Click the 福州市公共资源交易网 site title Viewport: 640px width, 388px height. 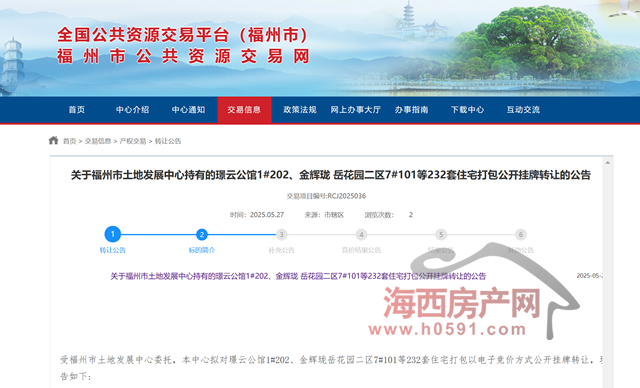click(183, 56)
